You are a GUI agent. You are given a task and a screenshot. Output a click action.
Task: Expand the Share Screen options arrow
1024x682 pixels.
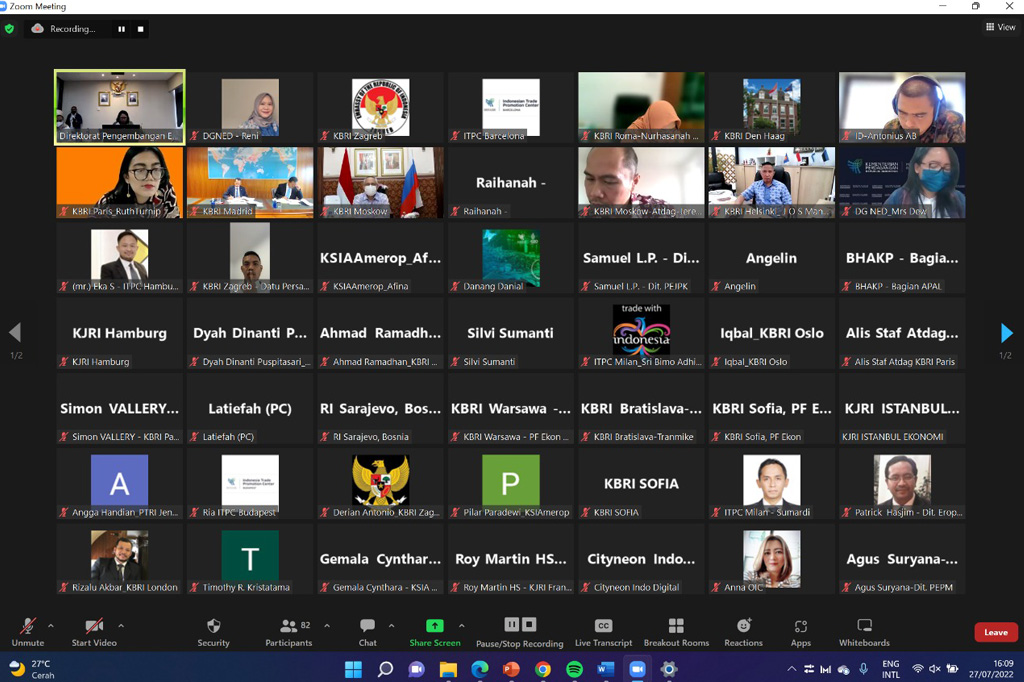click(461, 626)
